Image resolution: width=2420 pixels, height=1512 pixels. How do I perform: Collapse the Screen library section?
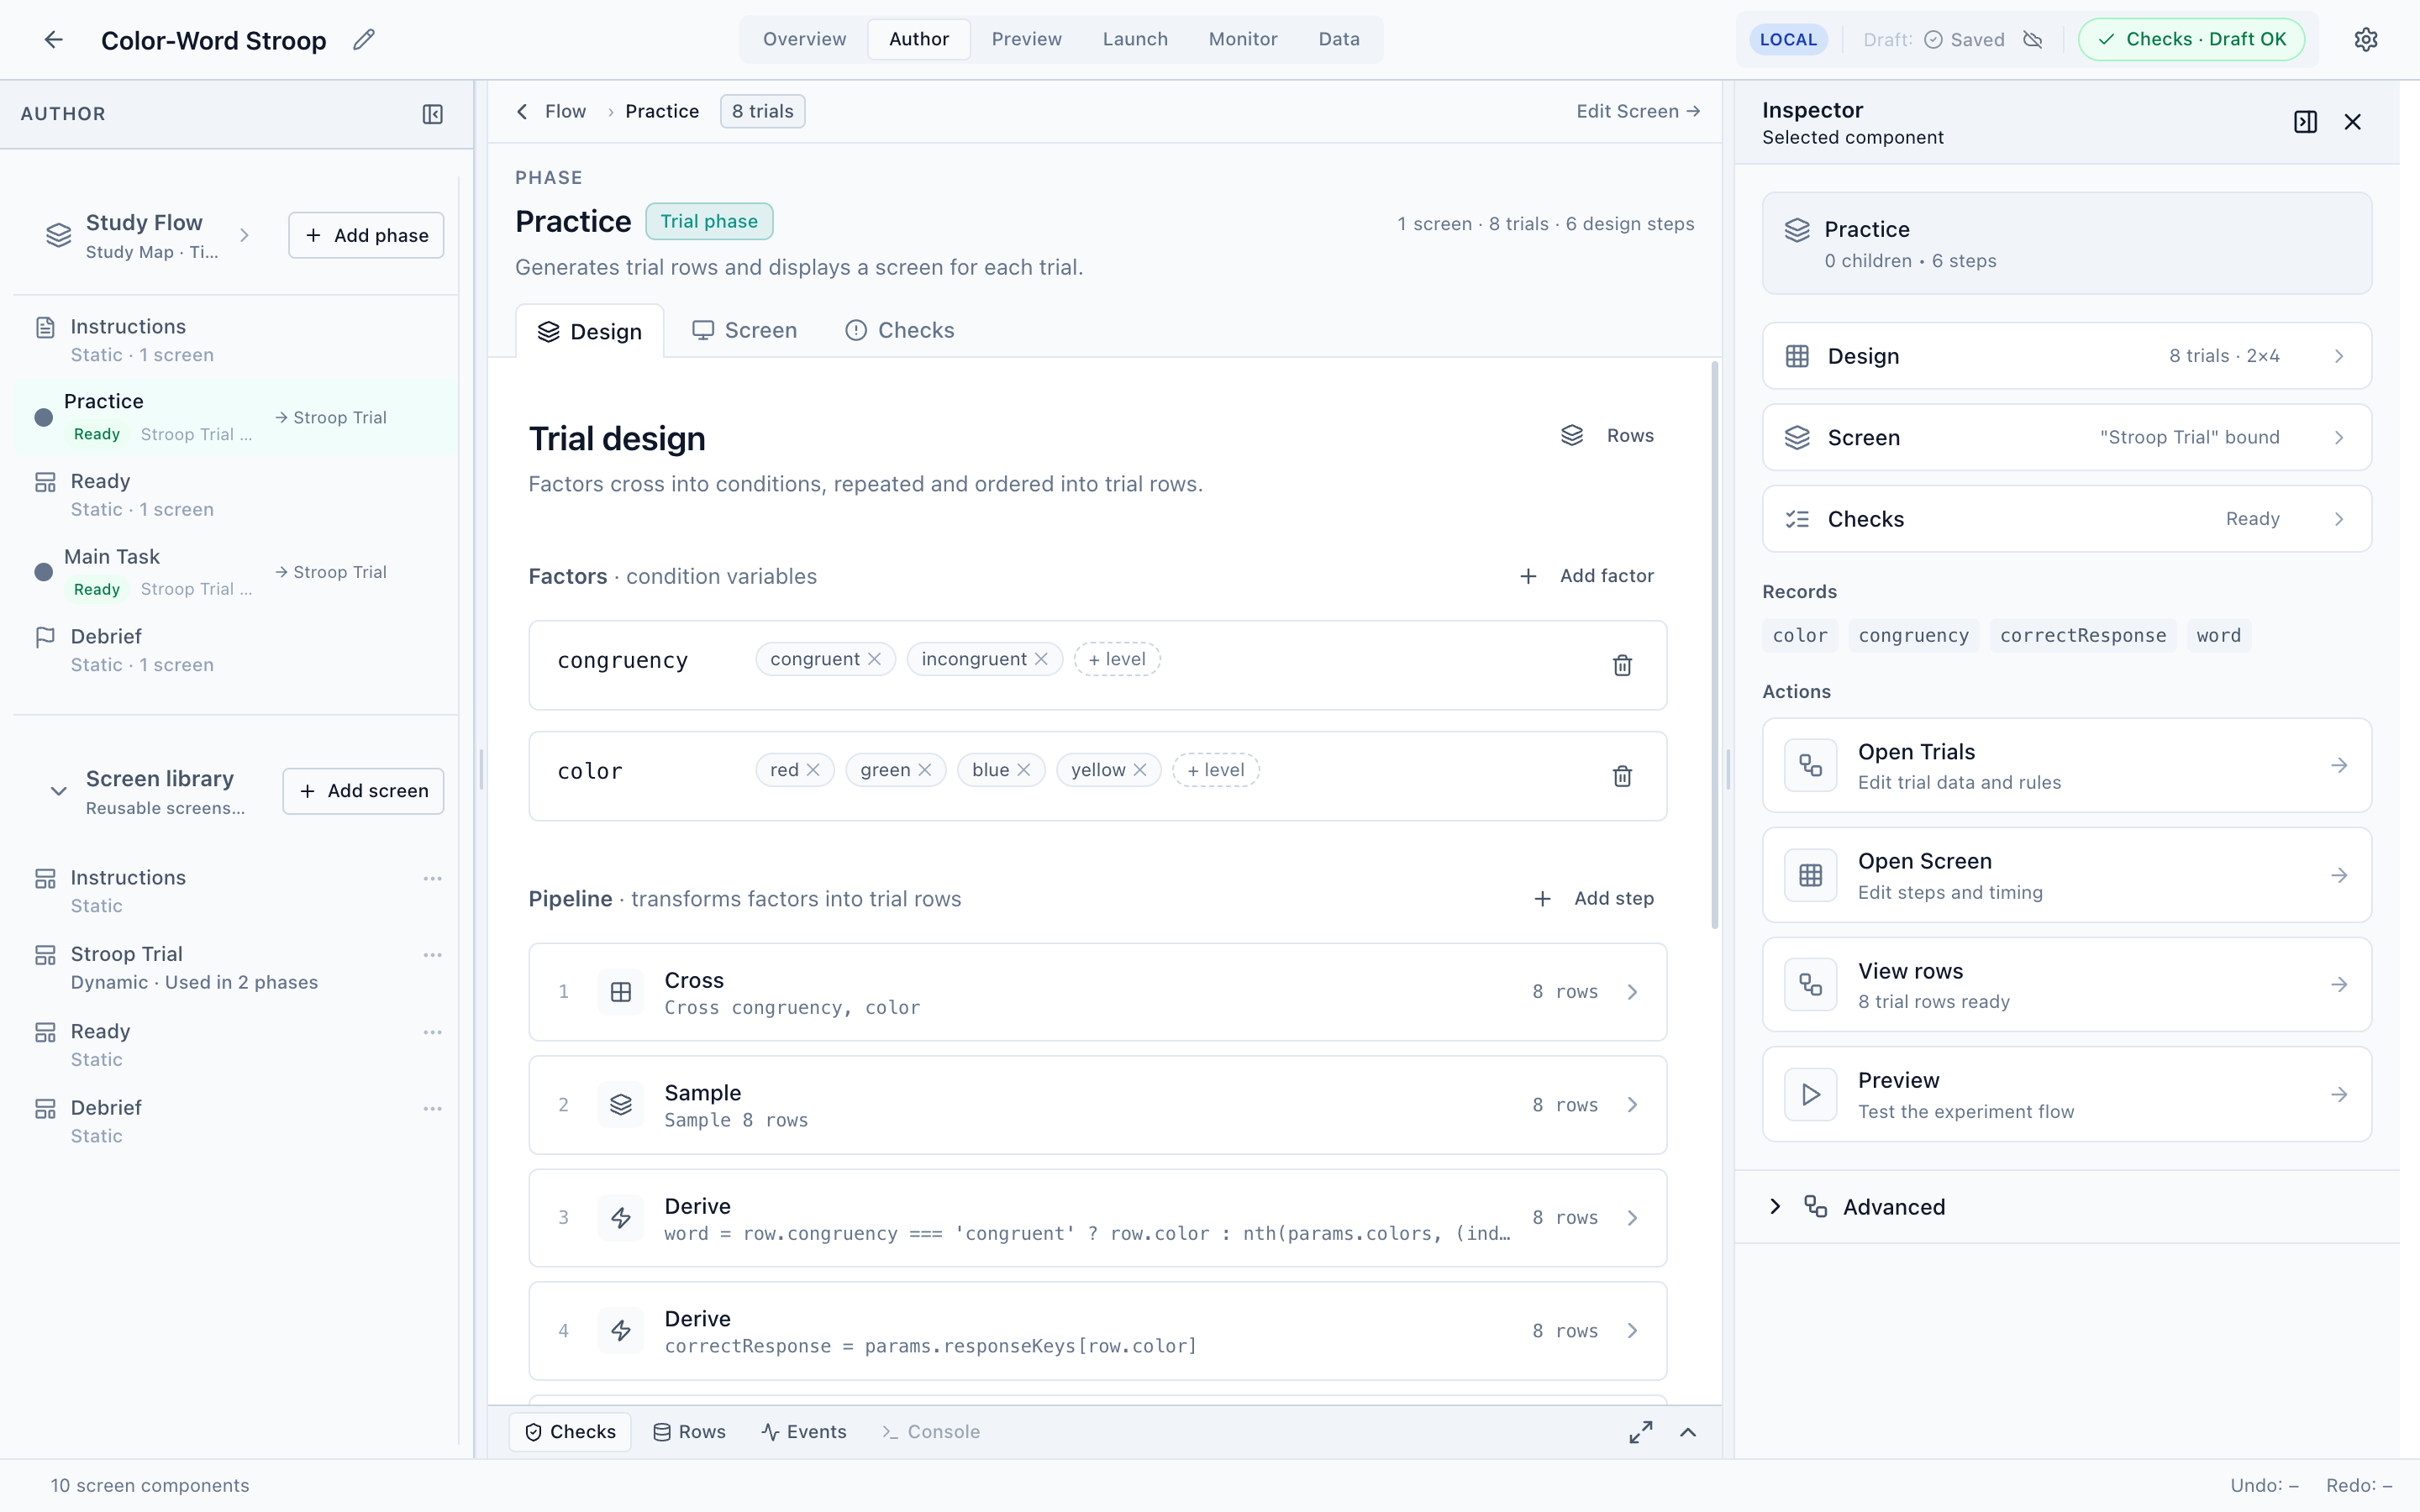(x=59, y=791)
